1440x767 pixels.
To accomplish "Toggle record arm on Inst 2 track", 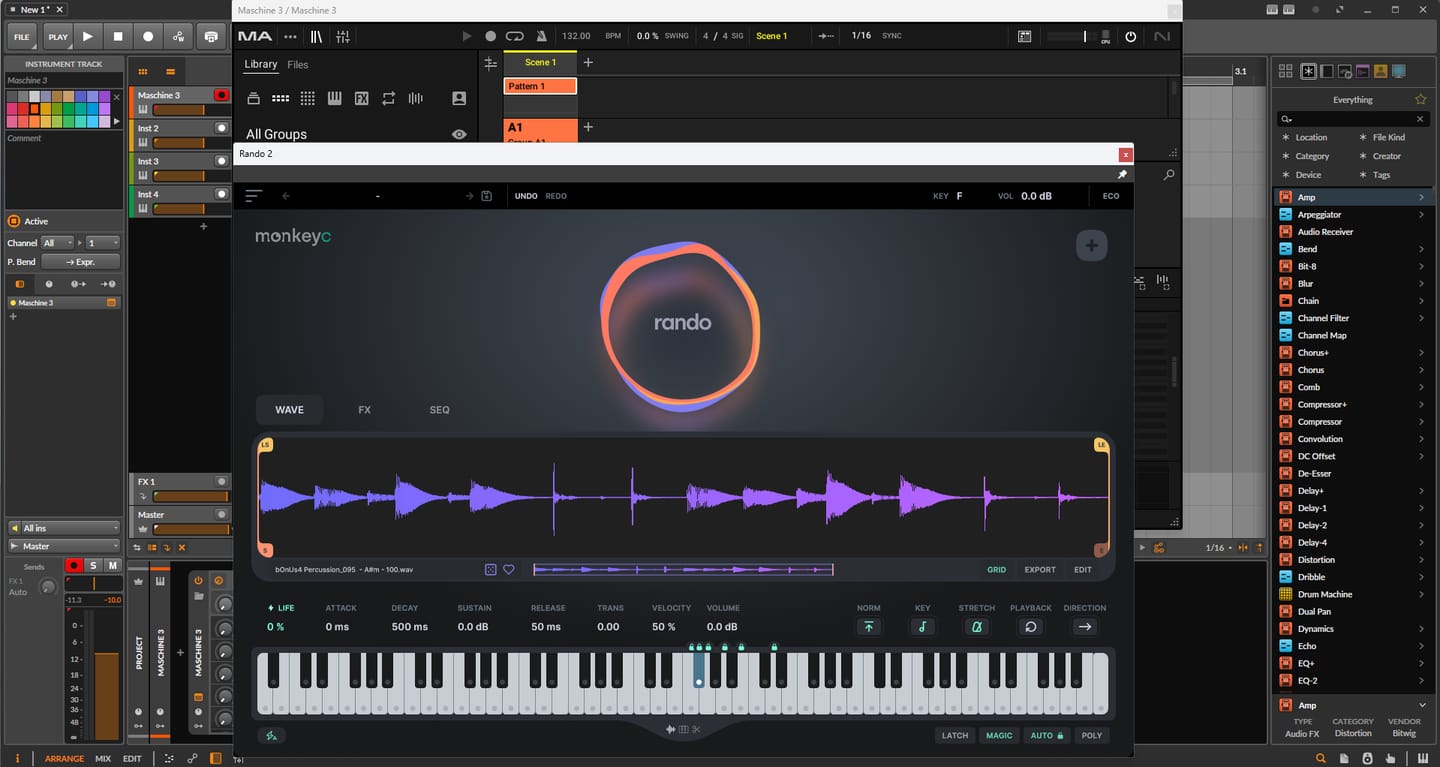I will (221, 128).
